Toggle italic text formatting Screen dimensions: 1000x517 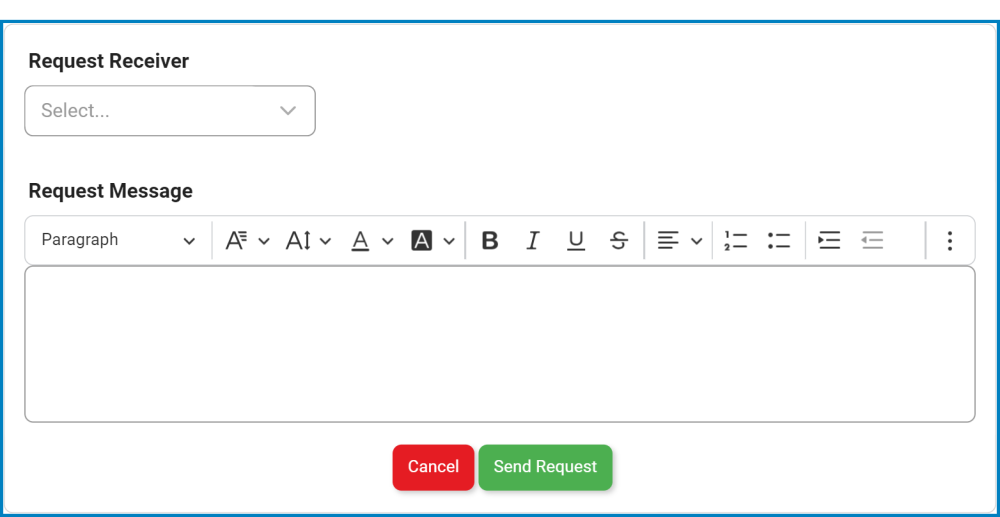coord(533,241)
